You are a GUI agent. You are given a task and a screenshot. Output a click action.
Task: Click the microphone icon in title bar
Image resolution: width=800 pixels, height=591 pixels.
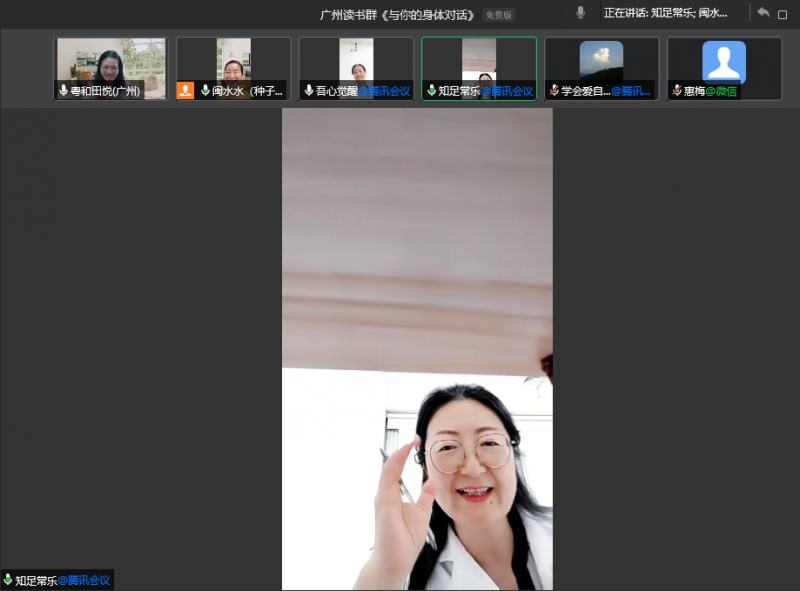tap(580, 13)
